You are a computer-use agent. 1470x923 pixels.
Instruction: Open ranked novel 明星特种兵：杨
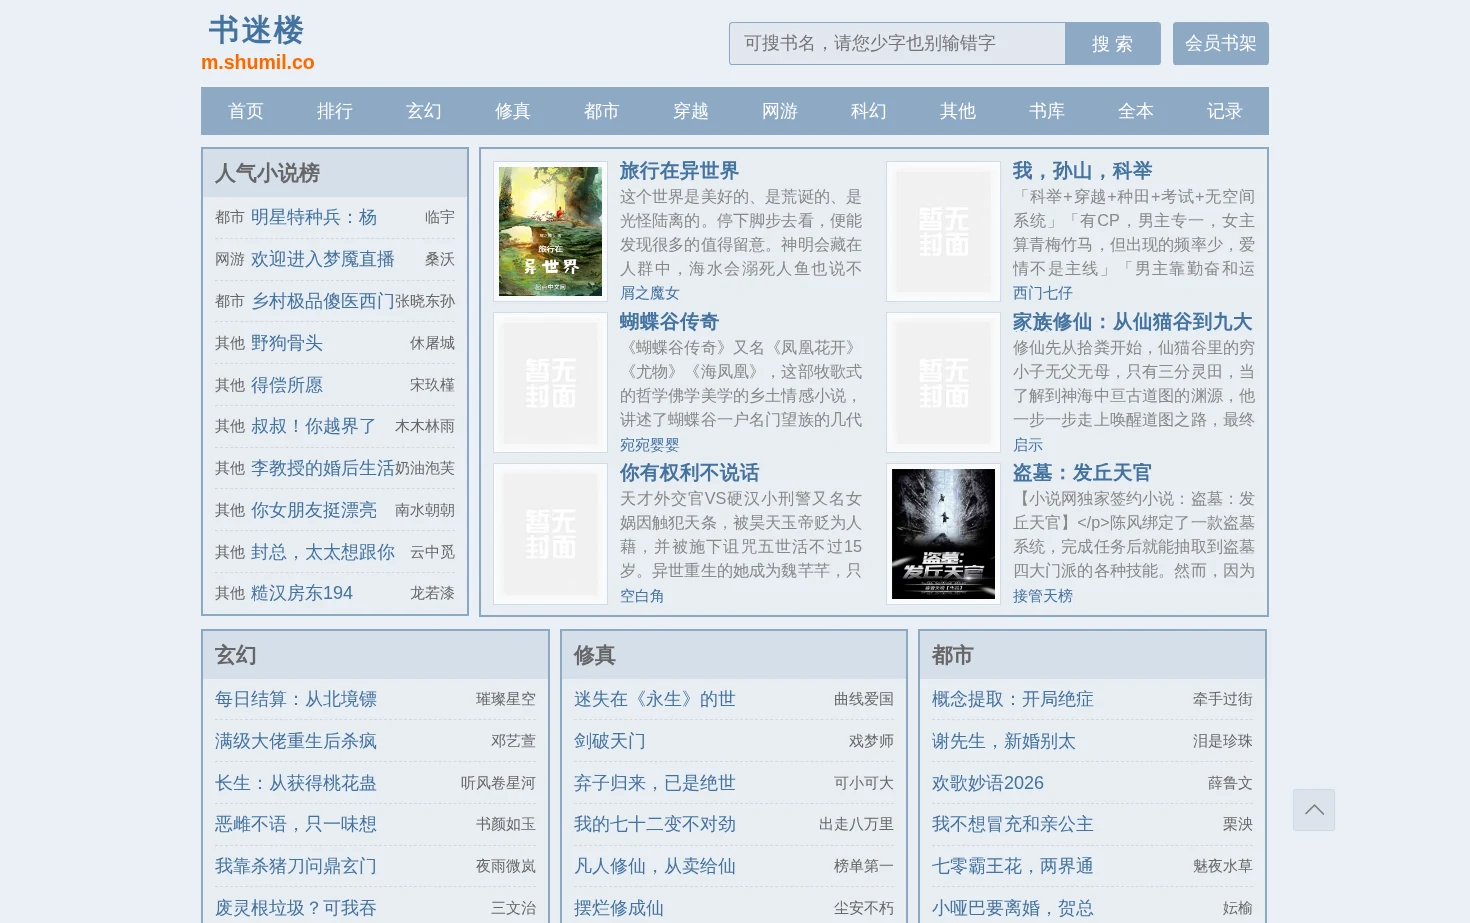[314, 217]
